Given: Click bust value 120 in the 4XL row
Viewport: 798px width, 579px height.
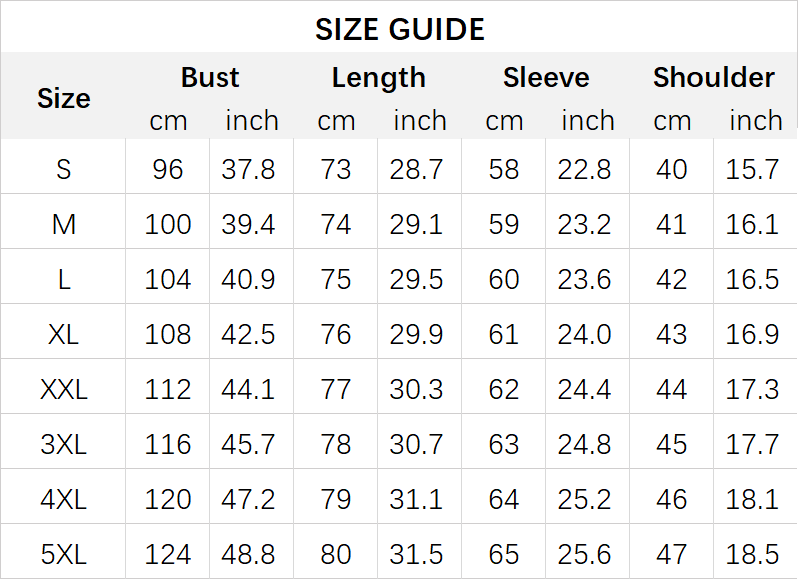Looking at the screenshot, I should tap(168, 498).
